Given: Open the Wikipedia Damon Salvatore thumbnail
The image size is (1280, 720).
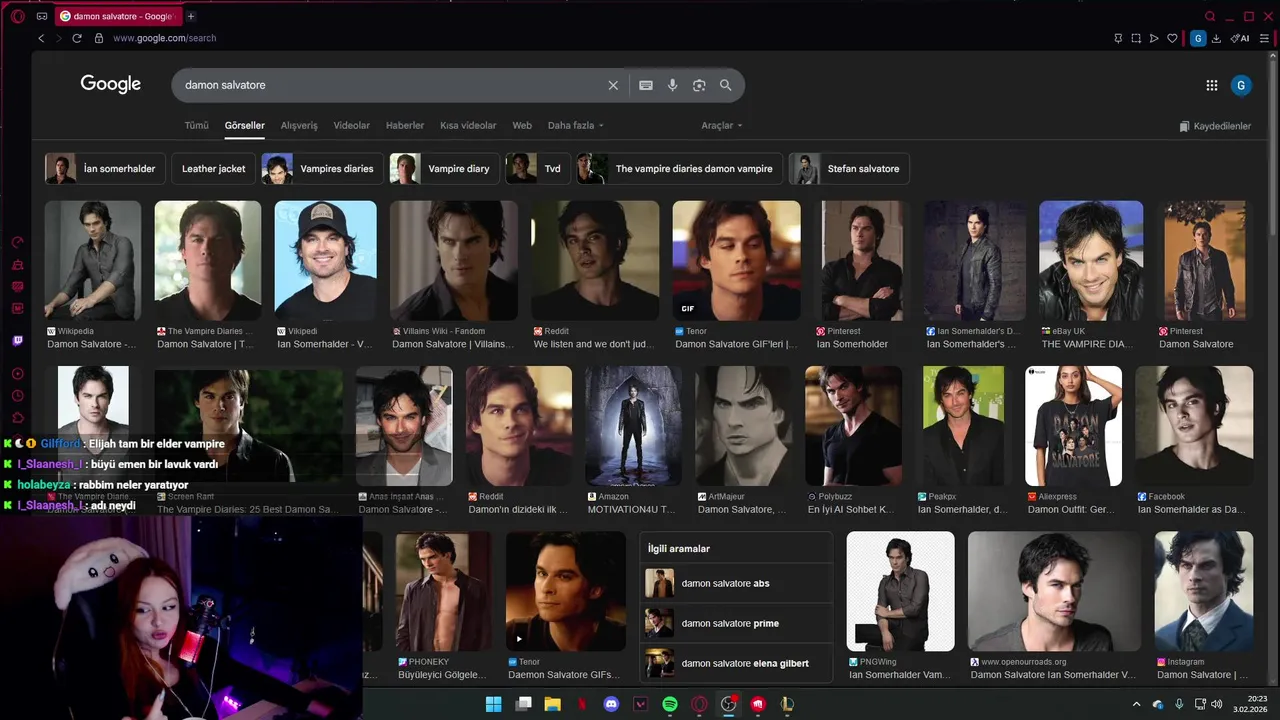Looking at the screenshot, I should coord(92,261).
